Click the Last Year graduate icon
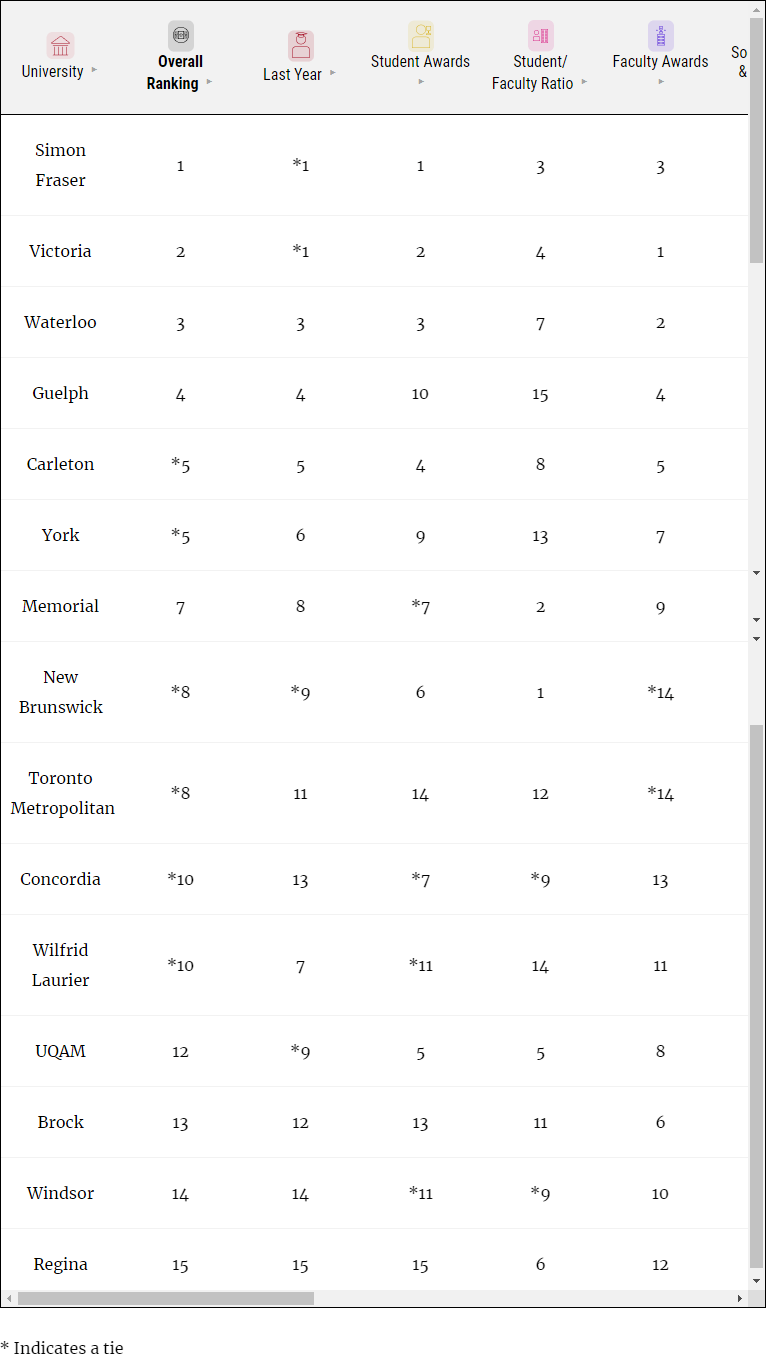The image size is (766, 1359). [300, 46]
